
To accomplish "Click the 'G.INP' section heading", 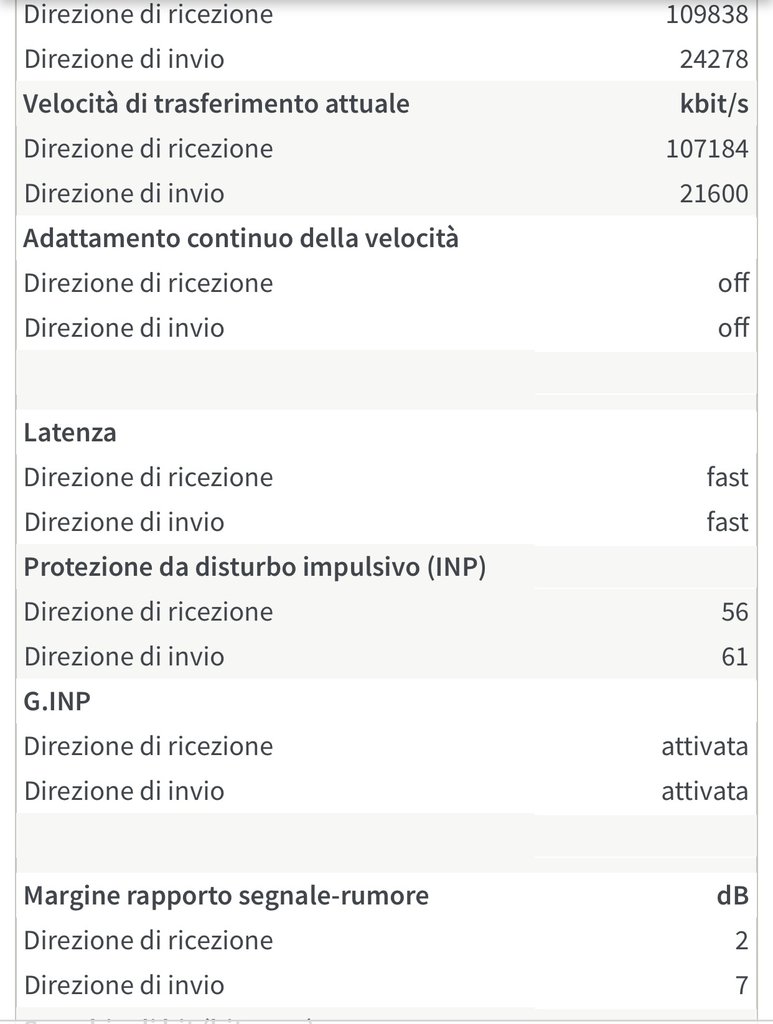I will (x=57, y=701).
